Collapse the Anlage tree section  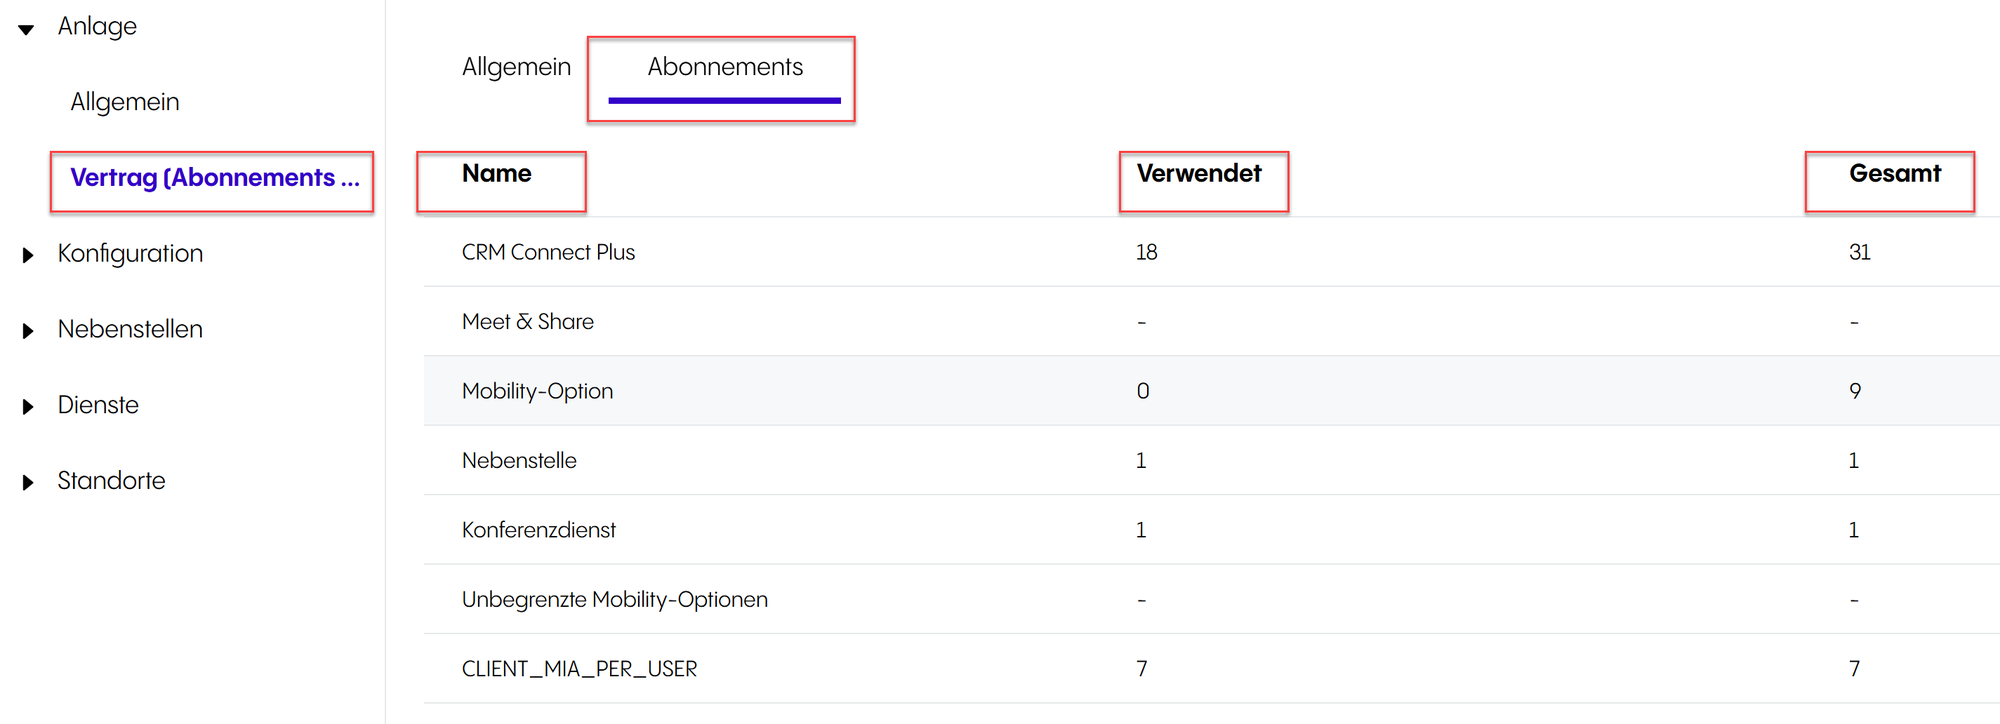27,29
